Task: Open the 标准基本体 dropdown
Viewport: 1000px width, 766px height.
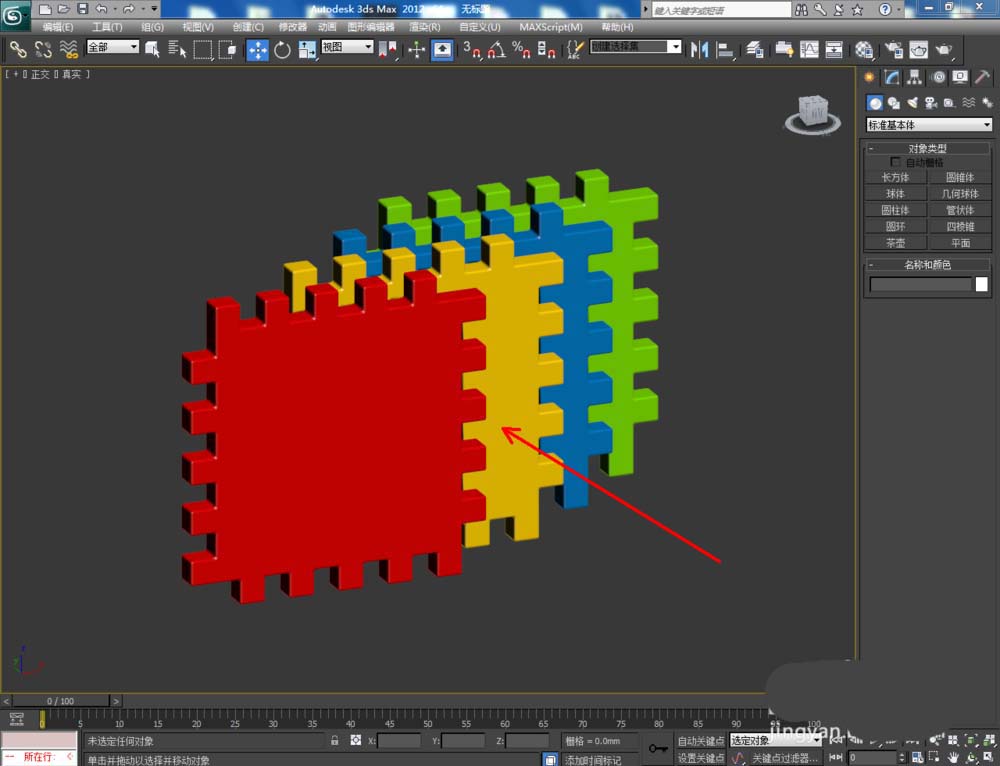Action: [x=928, y=125]
